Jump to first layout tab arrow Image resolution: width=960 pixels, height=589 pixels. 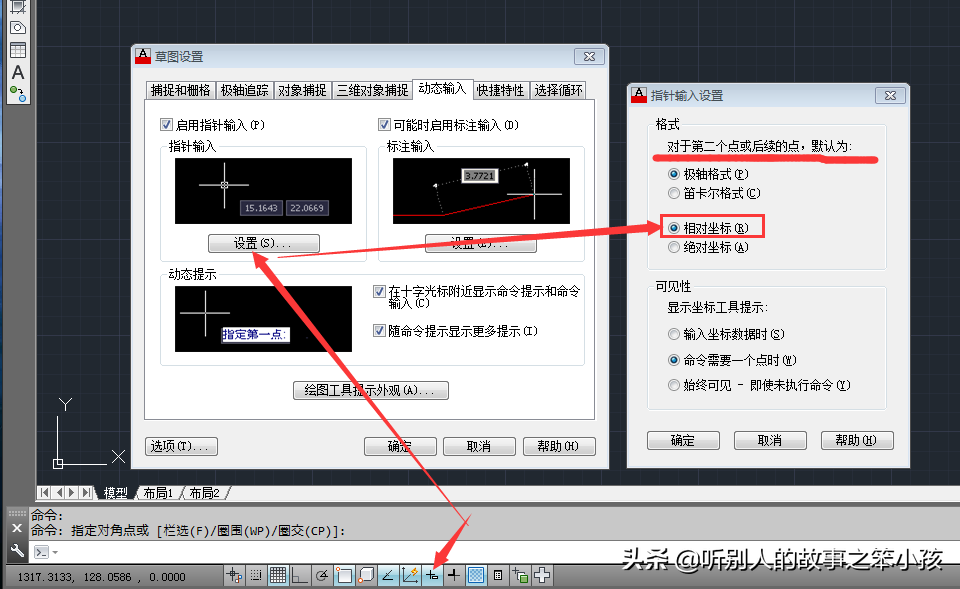pos(45,492)
